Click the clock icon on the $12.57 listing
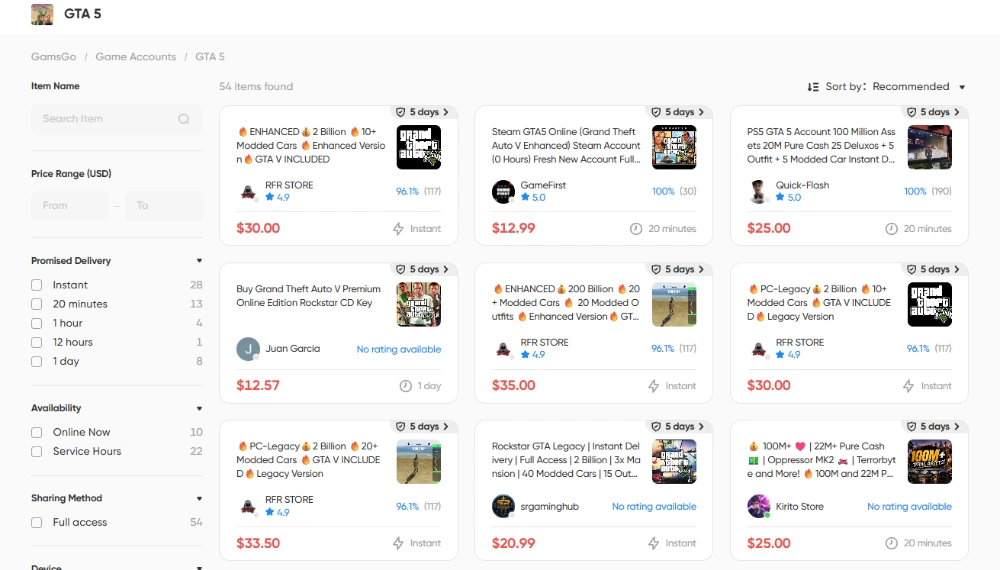Viewport: 1000px width, 570px height. click(406, 386)
